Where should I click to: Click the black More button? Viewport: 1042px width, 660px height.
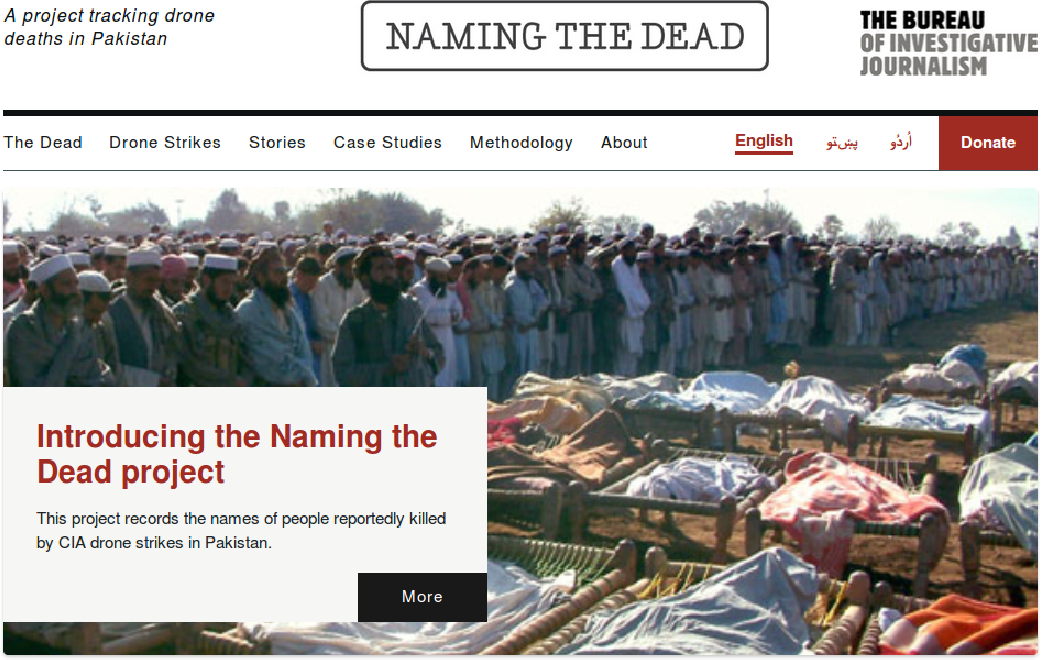[x=422, y=597]
